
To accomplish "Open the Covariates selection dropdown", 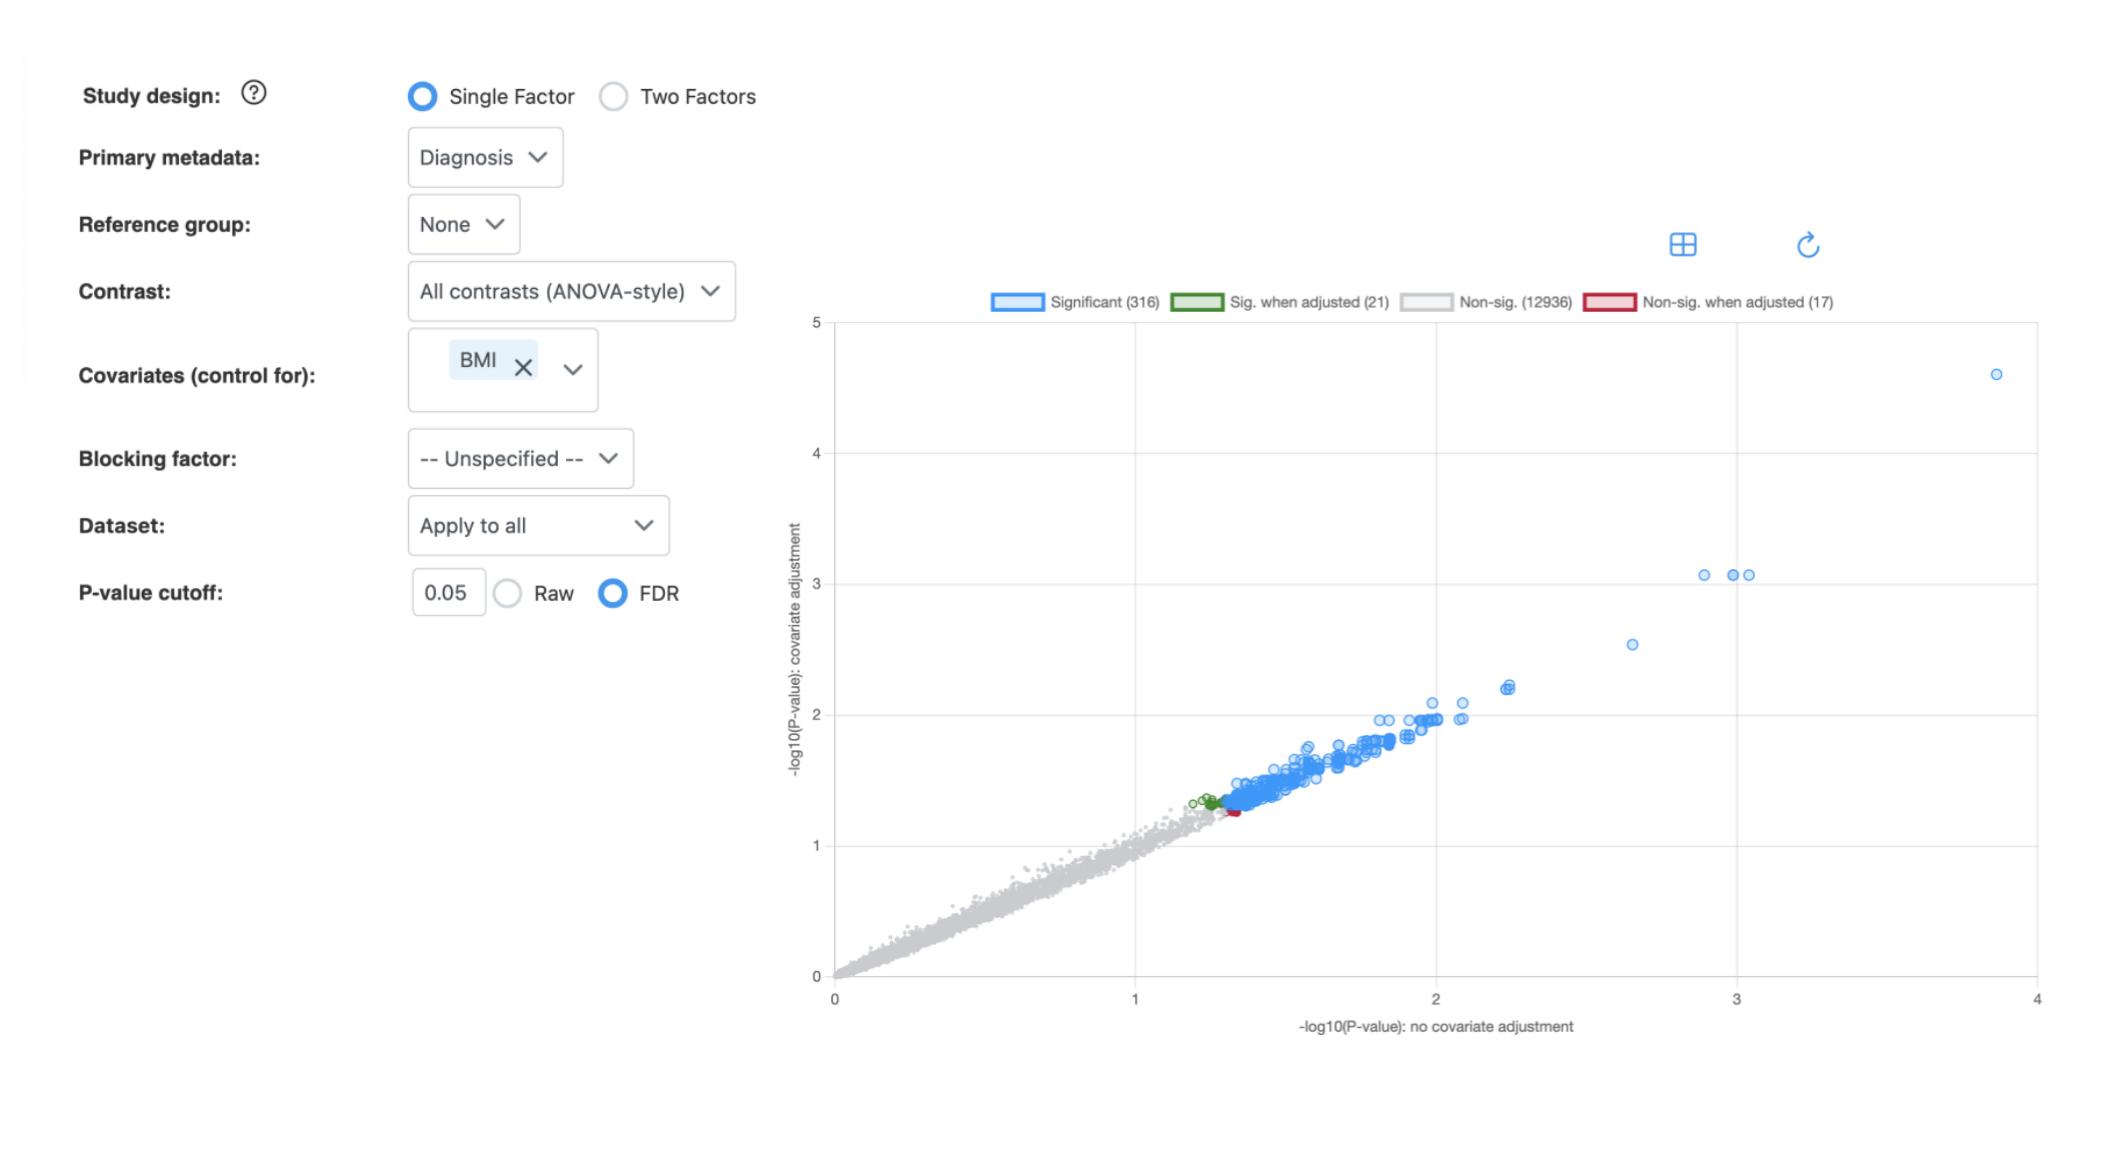I will [571, 369].
